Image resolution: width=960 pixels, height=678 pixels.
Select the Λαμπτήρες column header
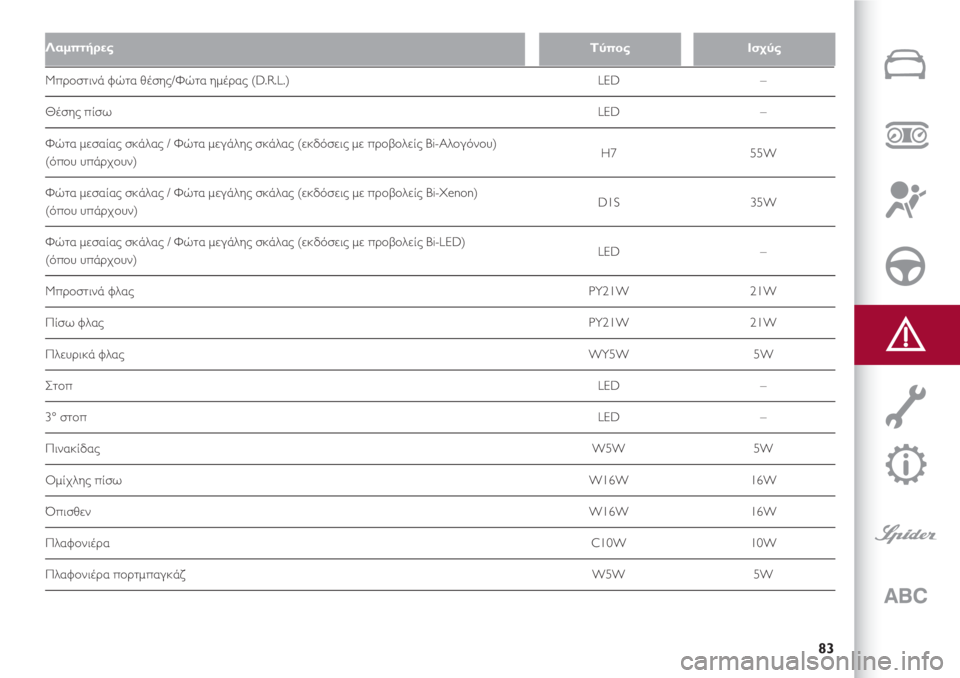point(285,48)
